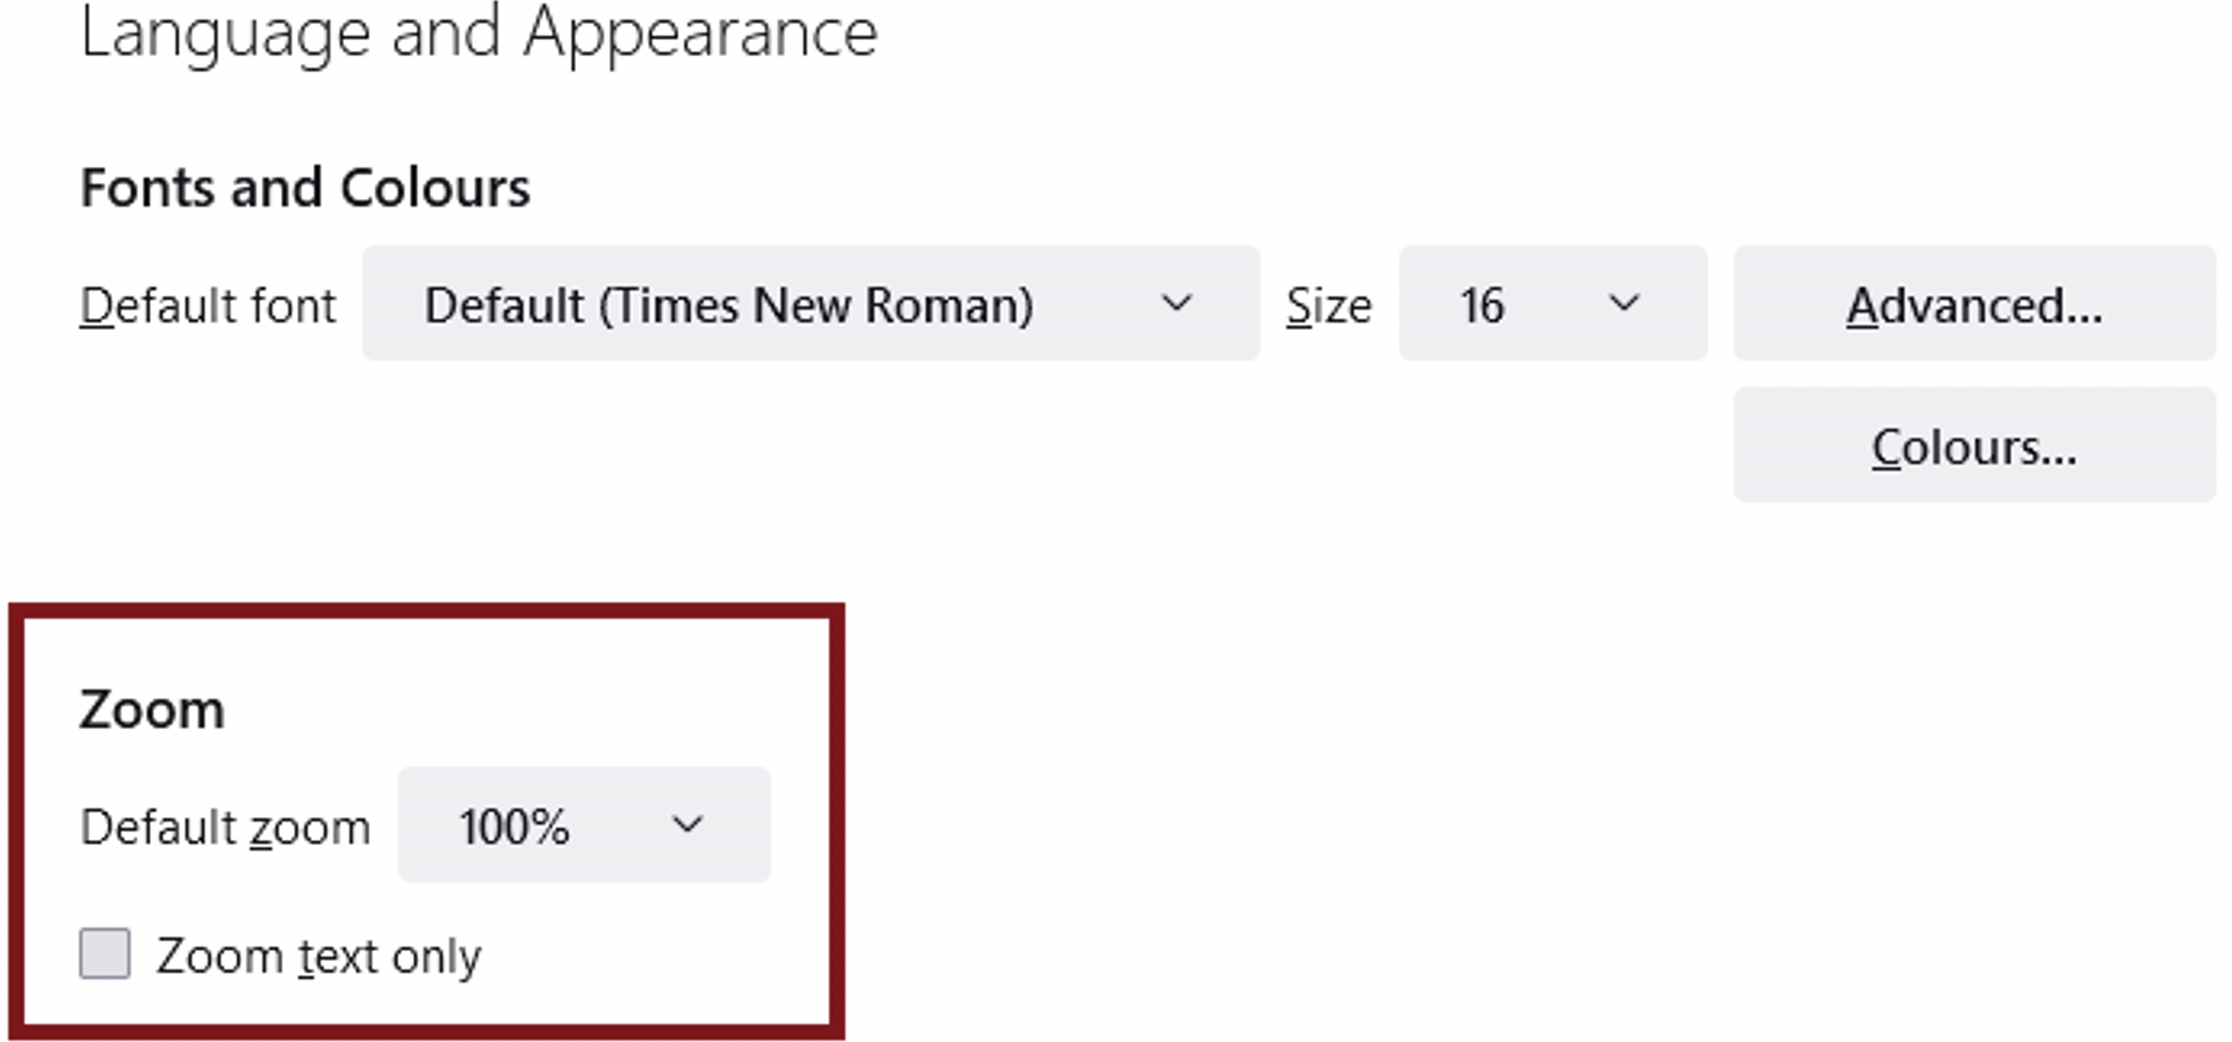Click the Zoom section heading

pyautogui.click(x=152, y=710)
